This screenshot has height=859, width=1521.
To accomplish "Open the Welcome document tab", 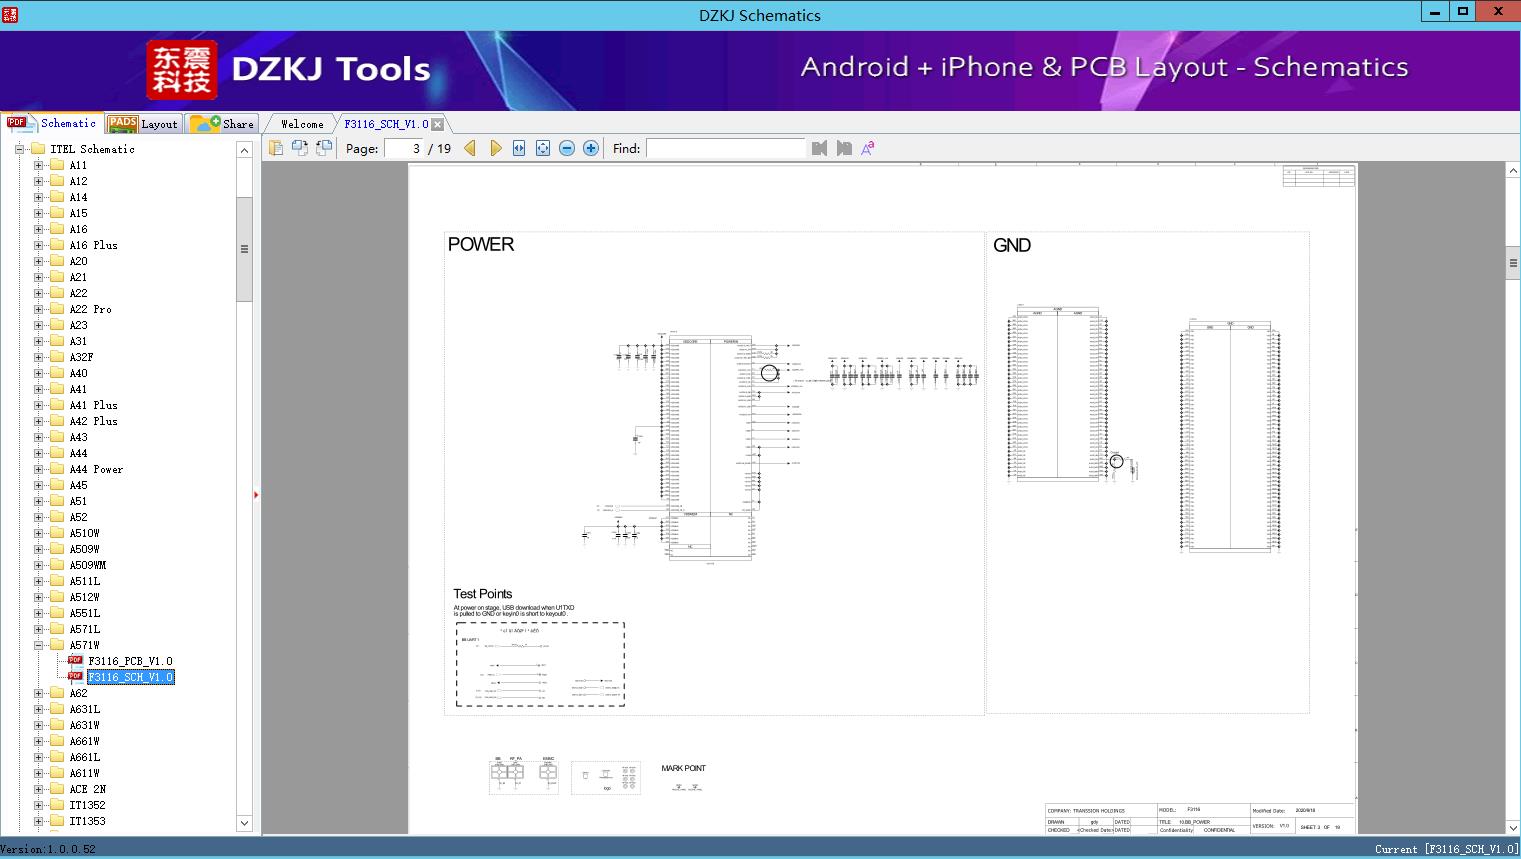I will point(302,124).
